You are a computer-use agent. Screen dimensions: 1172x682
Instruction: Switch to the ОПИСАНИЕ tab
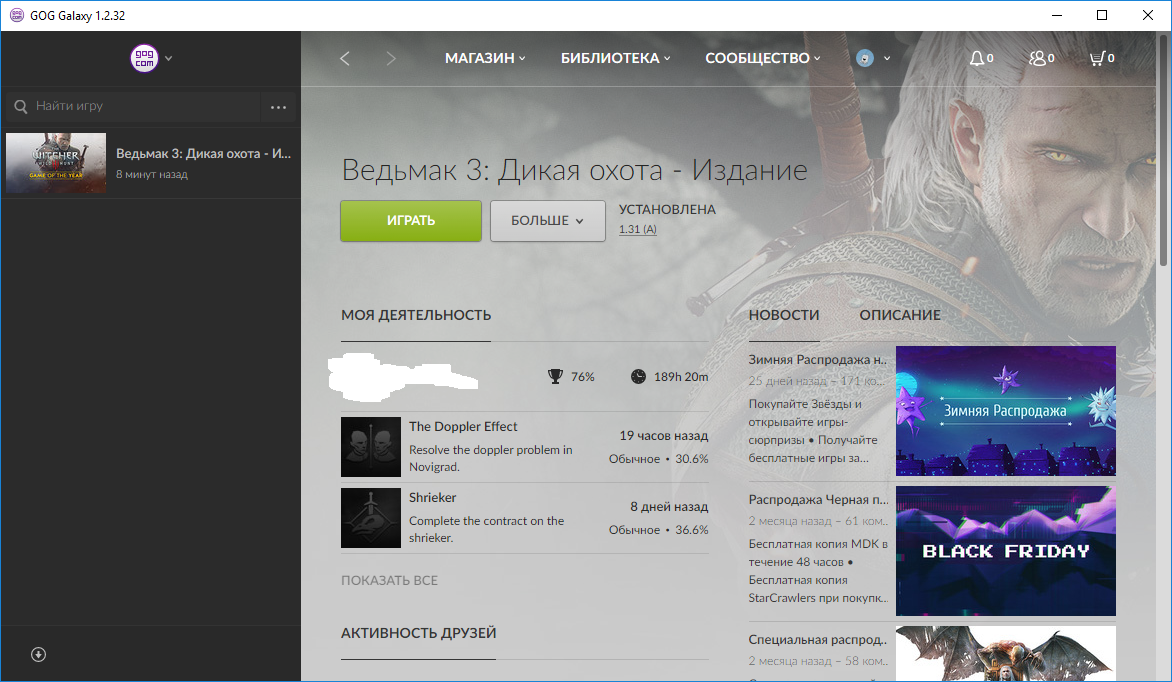tap(900, 315)
